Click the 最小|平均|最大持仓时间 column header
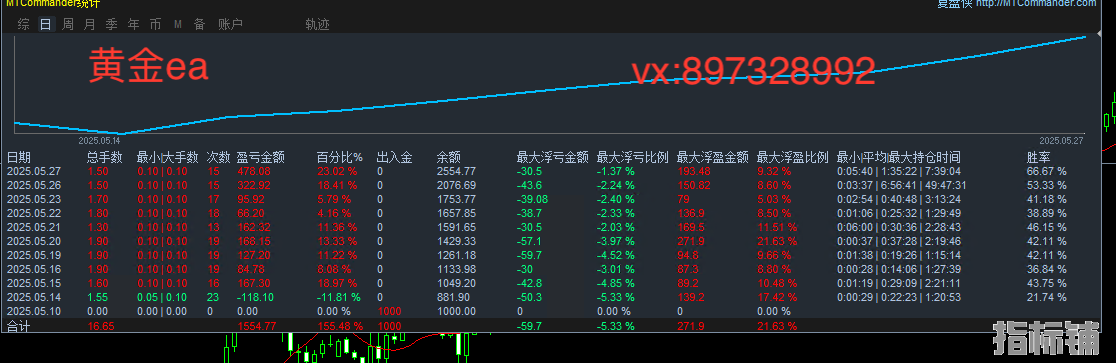Image resolution: width=1116 pixels, height=363 pixels. (899, 157)
